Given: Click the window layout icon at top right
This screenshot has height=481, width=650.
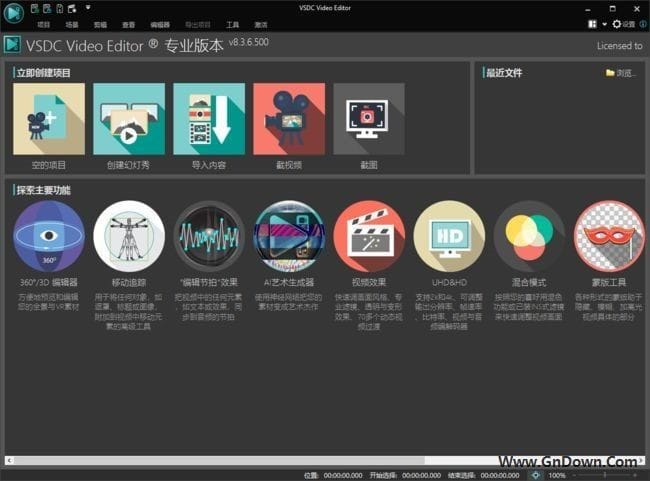Looking at the screenshot, I should (x=593, y=24).
